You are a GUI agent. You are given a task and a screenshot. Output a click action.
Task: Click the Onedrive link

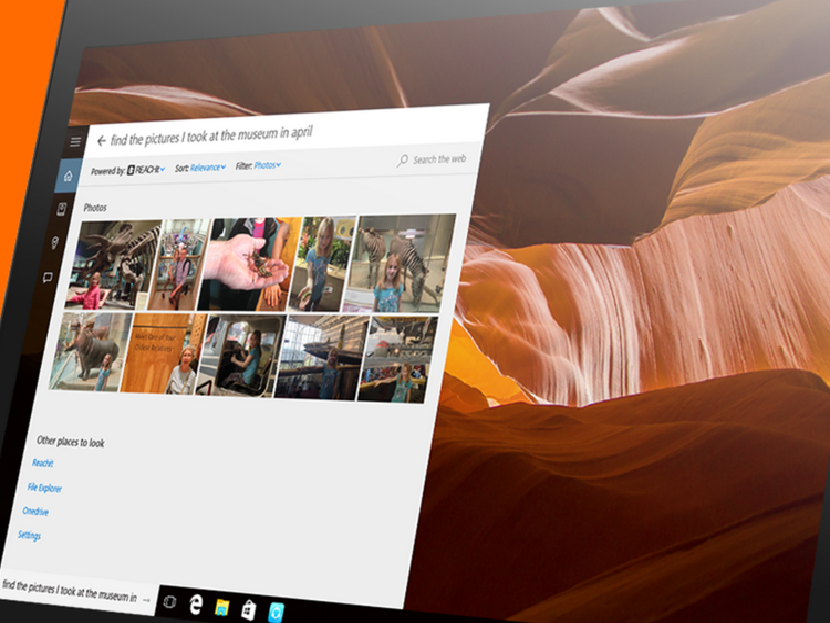(x=35, y=511)
